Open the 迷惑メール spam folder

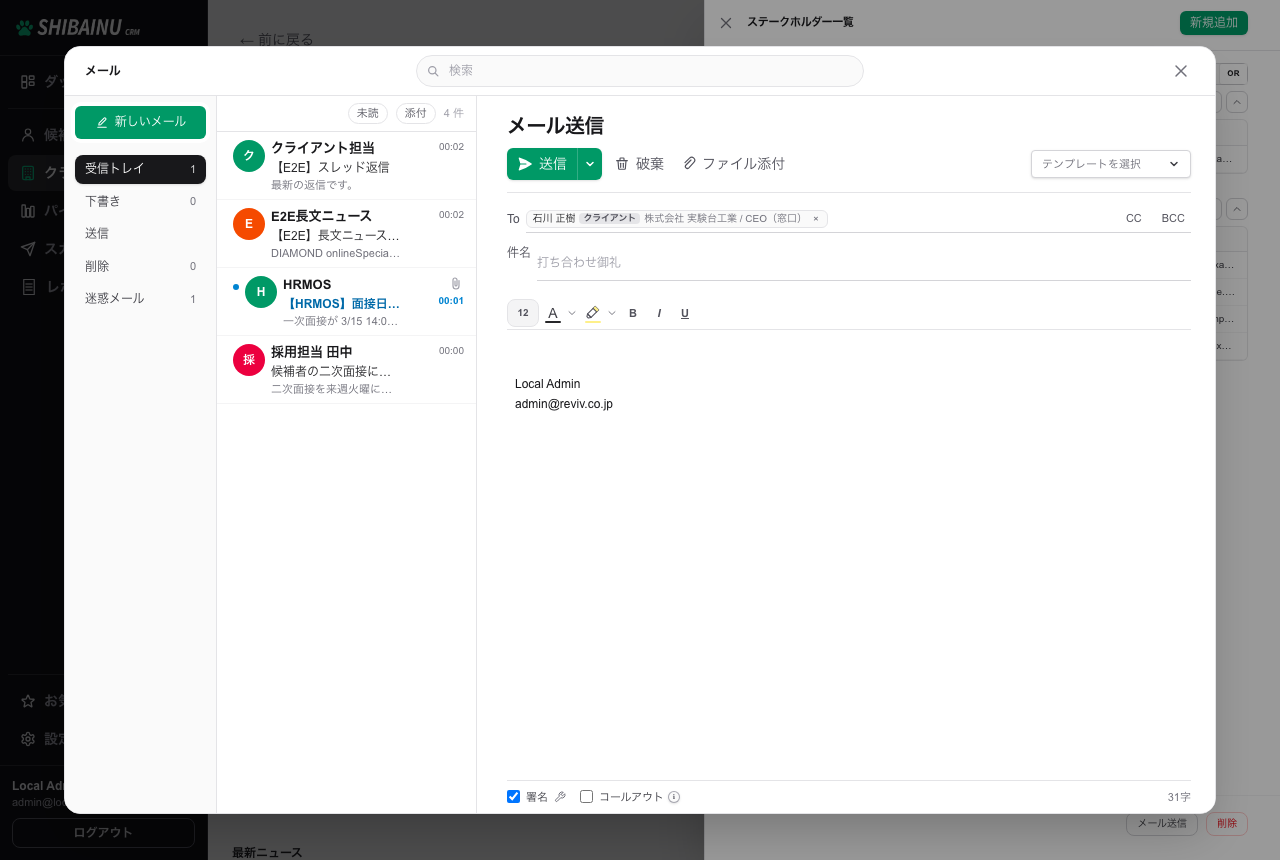[140, 298]
